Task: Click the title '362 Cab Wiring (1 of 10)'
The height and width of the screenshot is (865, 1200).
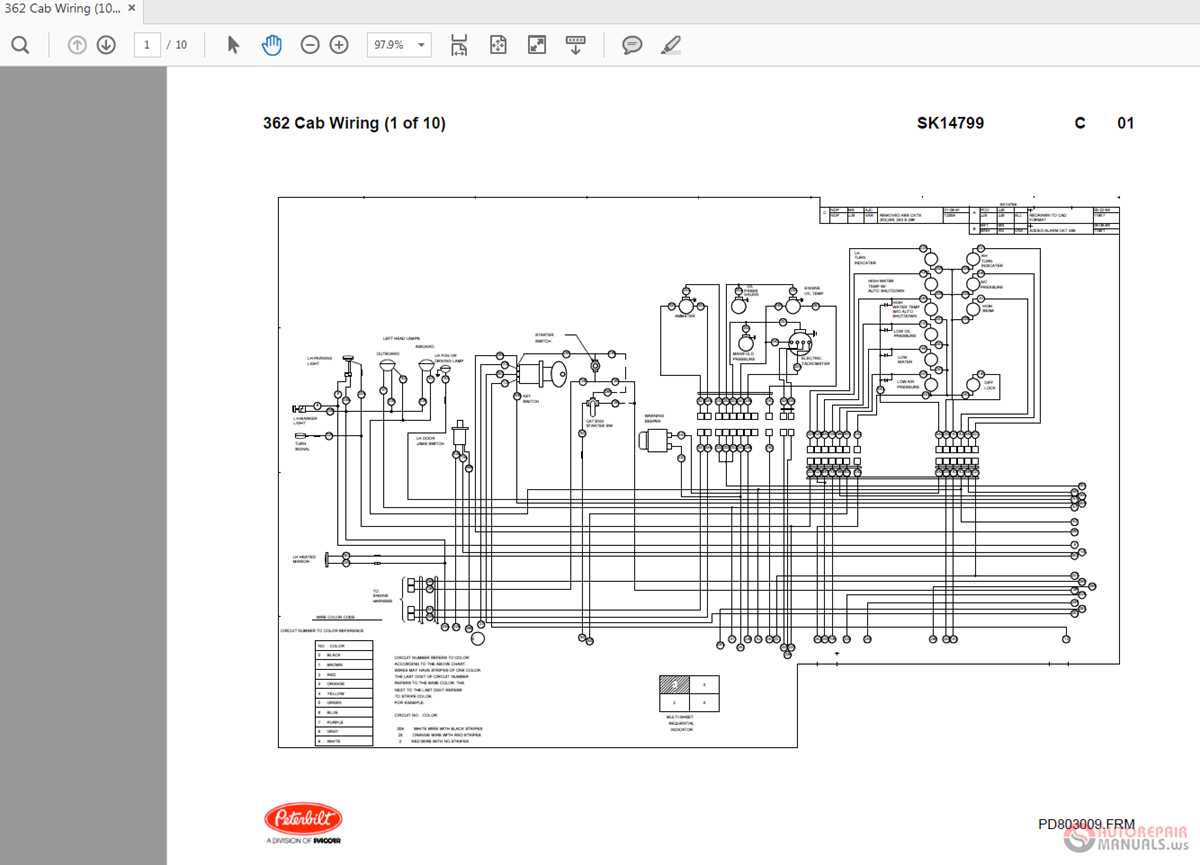Action: click(x=354, y=123)
